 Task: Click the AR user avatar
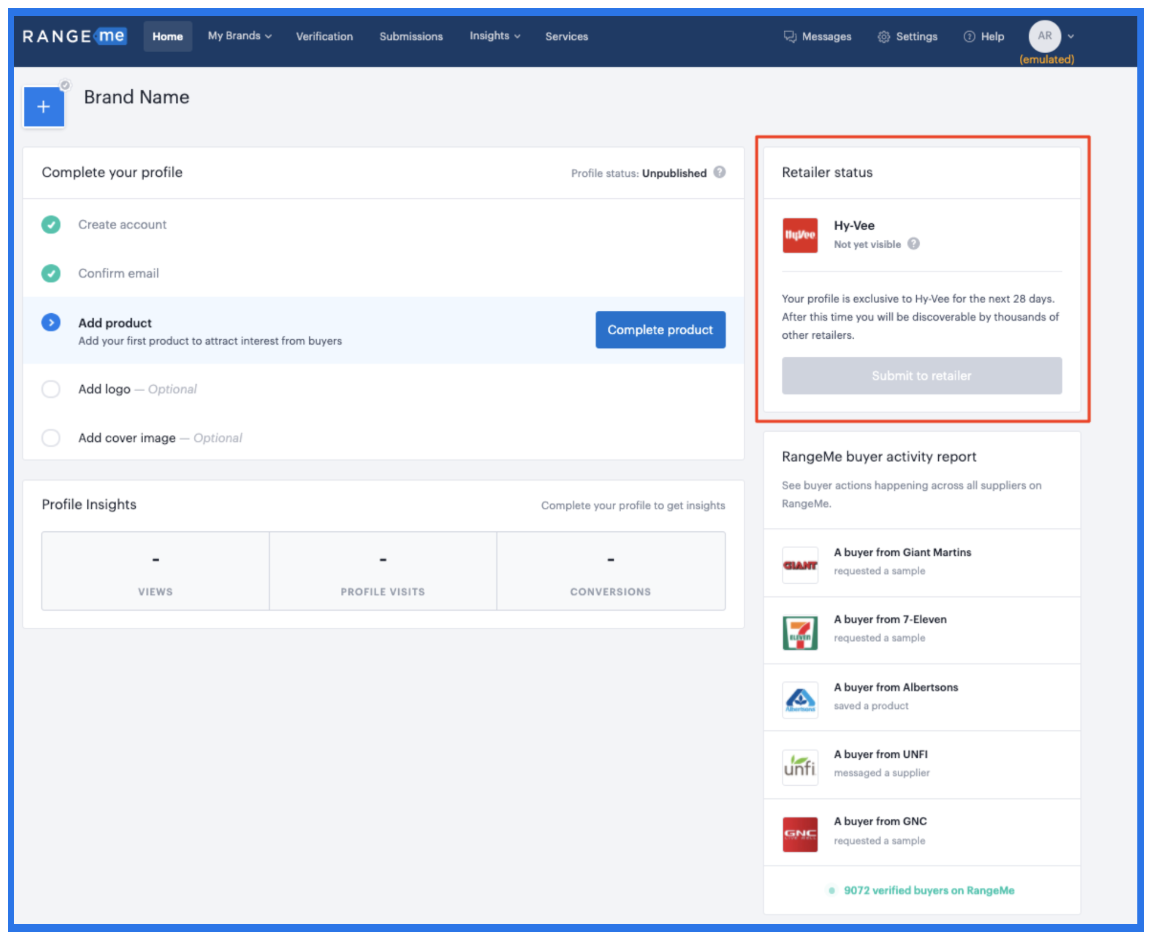[1044, 35]
